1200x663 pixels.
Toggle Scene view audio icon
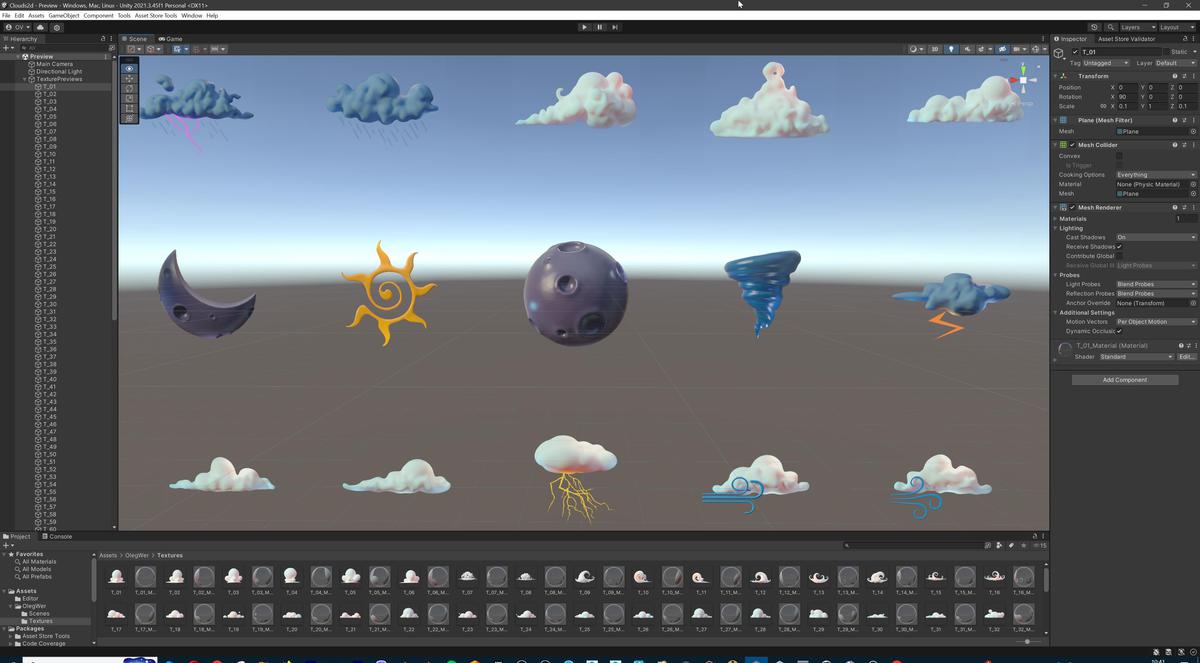[967, 49]
